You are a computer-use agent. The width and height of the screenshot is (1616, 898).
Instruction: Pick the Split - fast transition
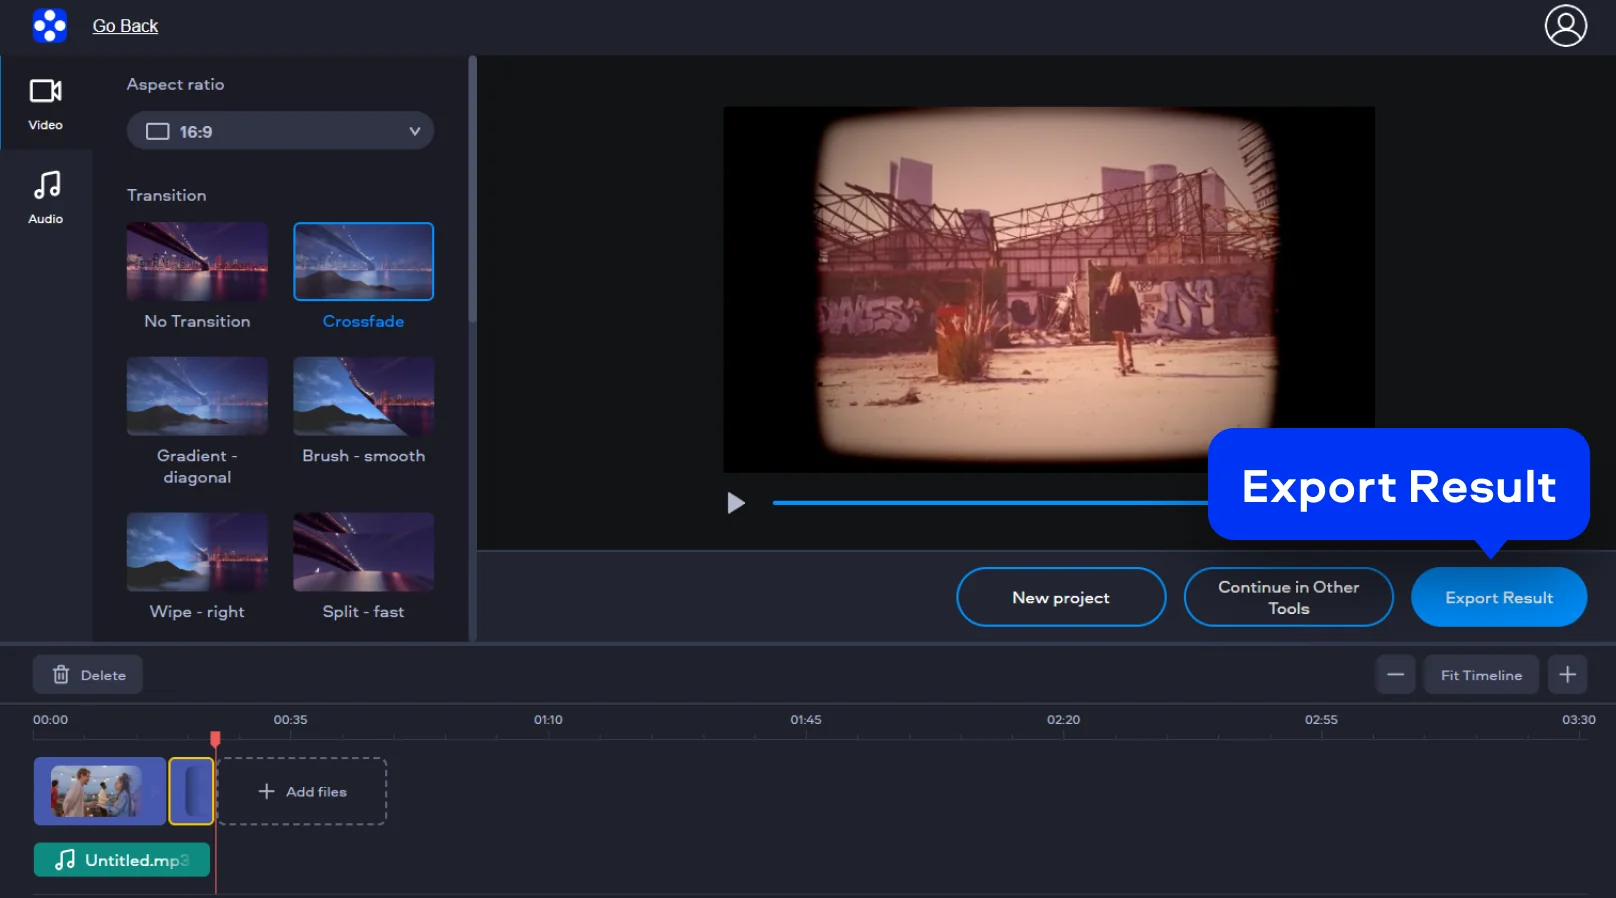(x=363, y=552)
